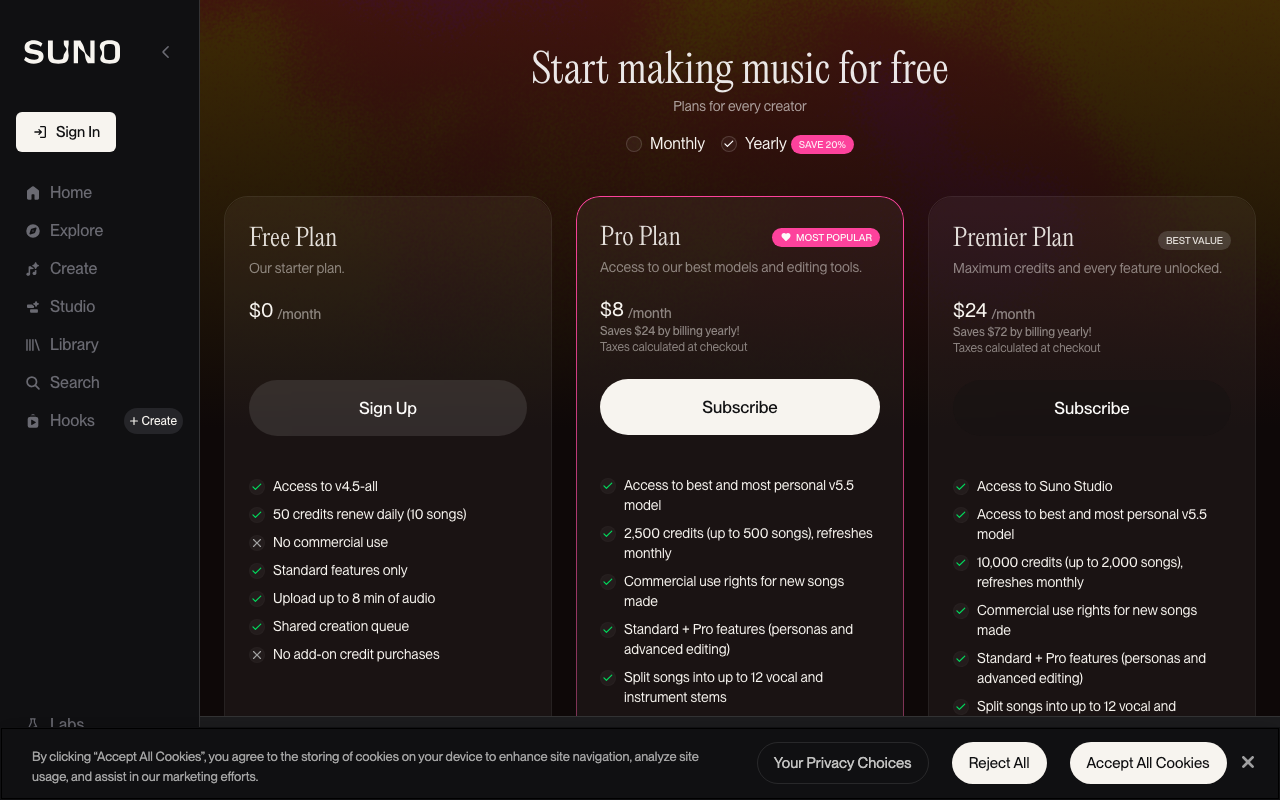1280x800 pixels.
Task: Go to Suno Studio
Action: pos(71,306)
